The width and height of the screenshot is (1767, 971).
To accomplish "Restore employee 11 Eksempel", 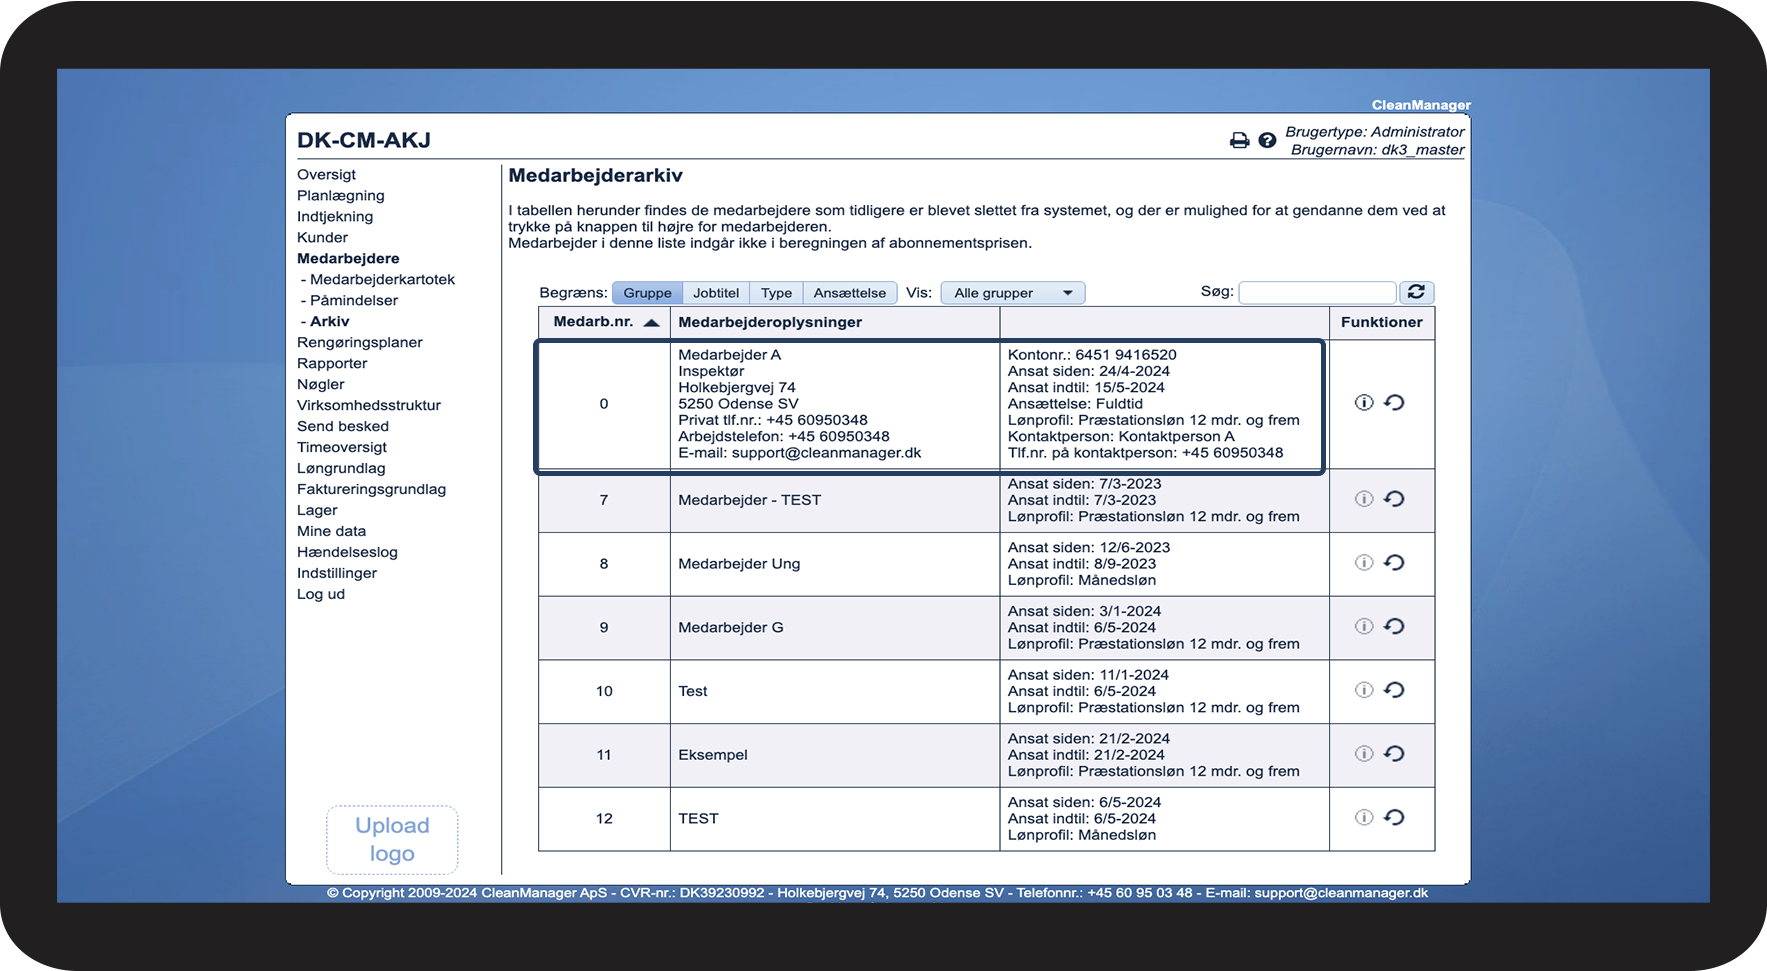I will 1394,754.
